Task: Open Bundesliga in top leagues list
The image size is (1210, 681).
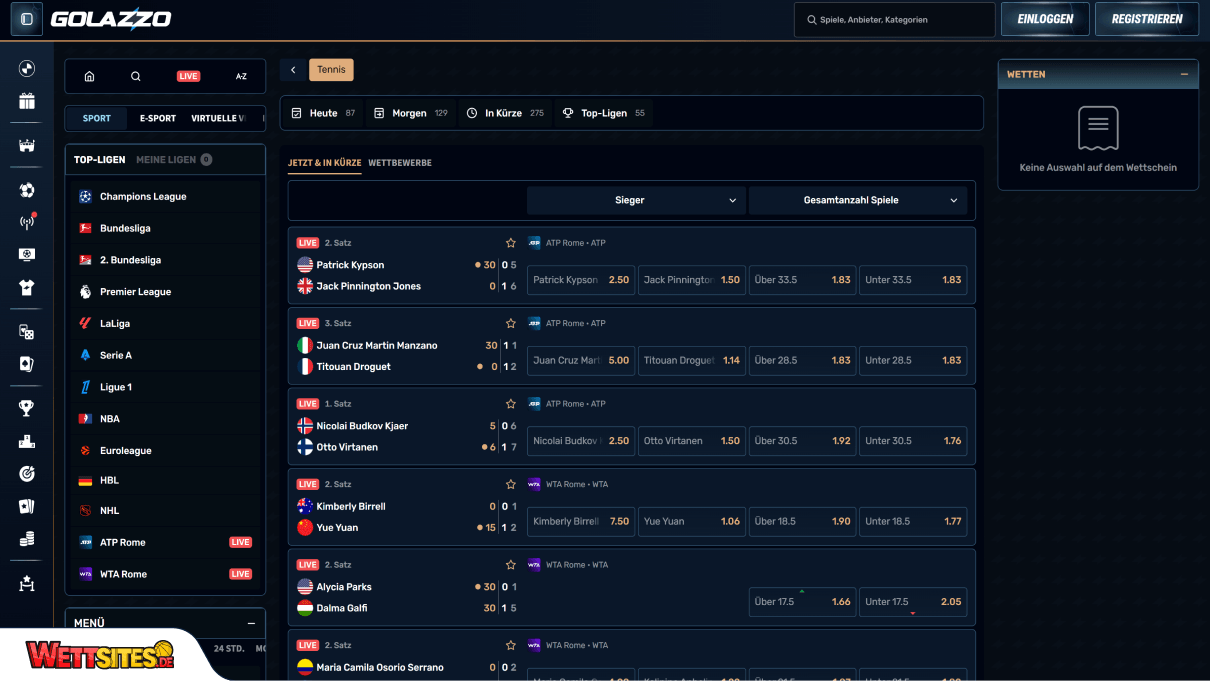Action: 165,228
